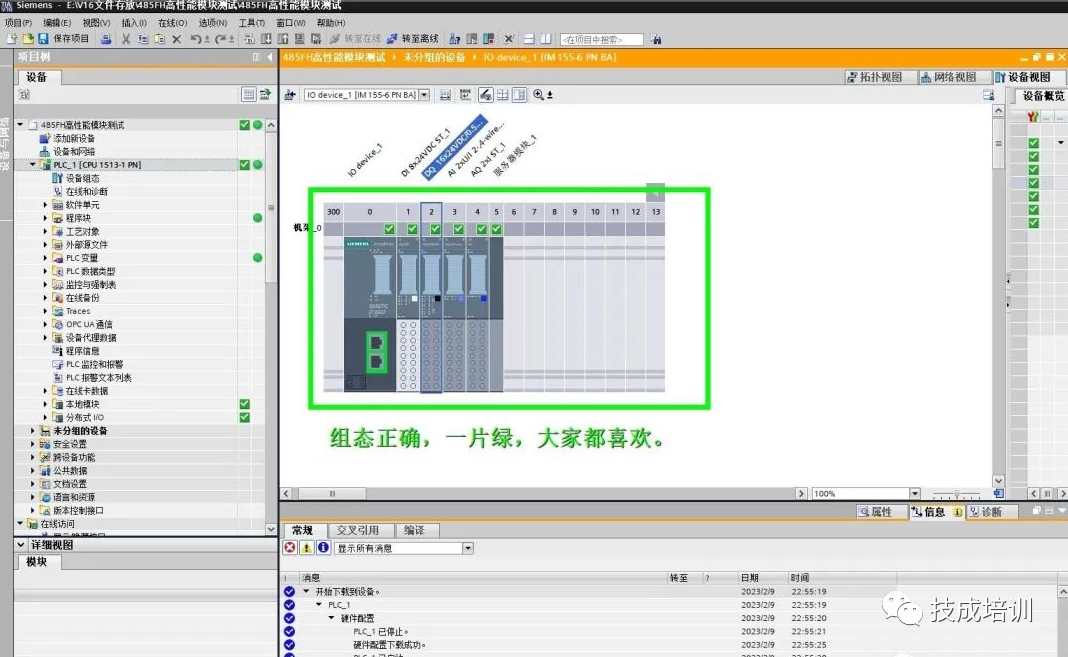Collapse the 开始下载到设备 message row
Viewport: 1068px width, 657px height.
point(306,592)
